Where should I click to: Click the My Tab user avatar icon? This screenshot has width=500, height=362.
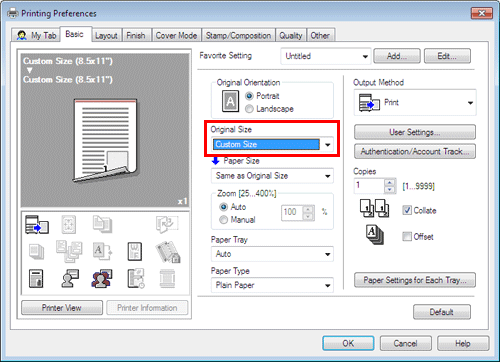point(21,35)
